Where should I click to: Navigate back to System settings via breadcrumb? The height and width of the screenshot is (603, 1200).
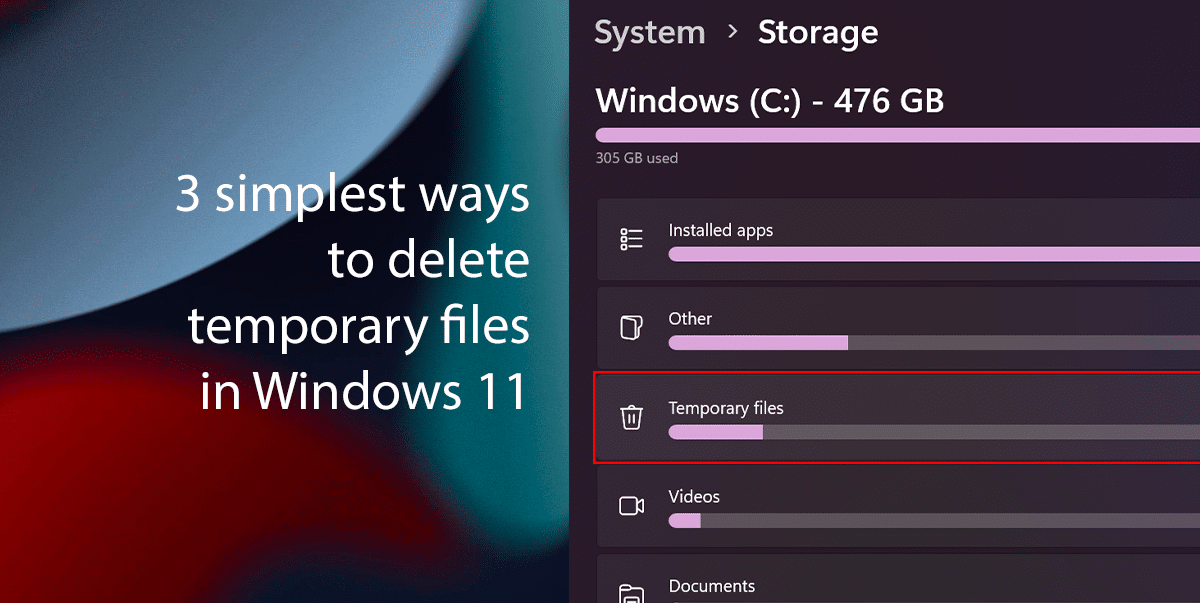[x=649, y=32]
